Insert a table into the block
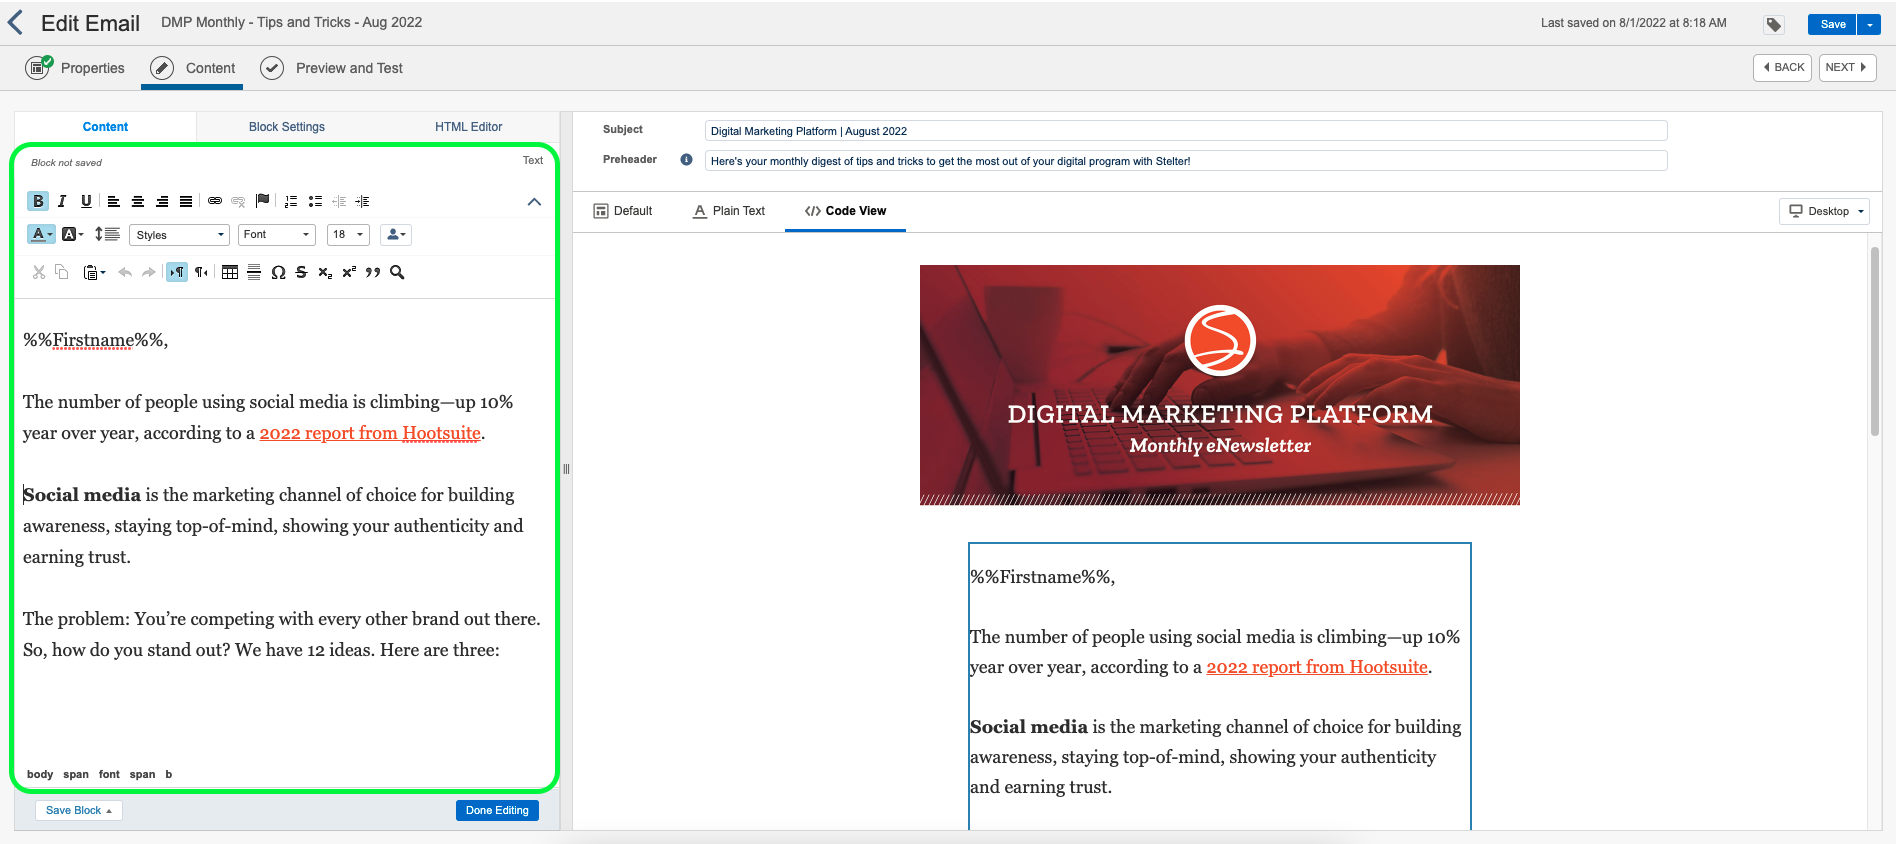 pos(230,272)
